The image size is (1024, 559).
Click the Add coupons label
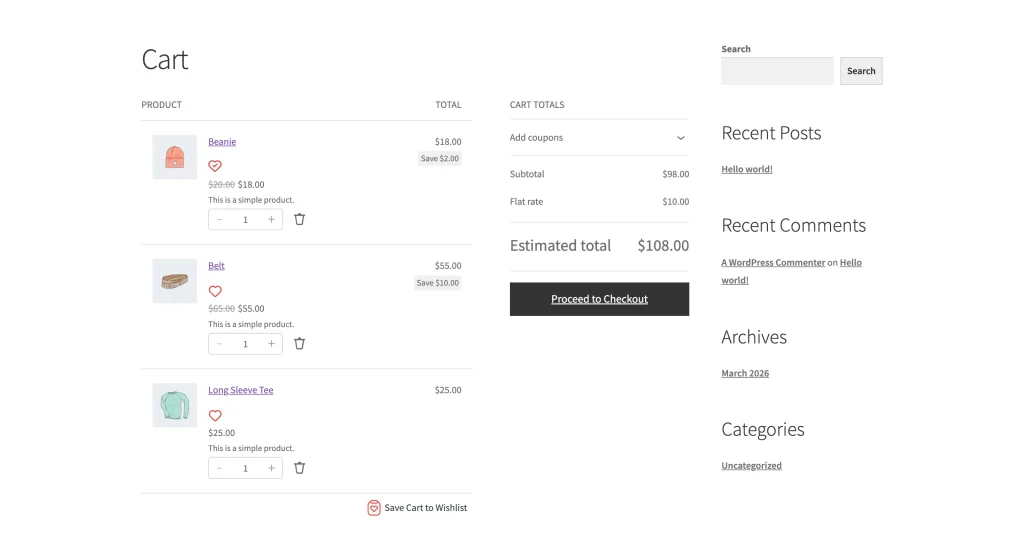[x=536, y=138]
